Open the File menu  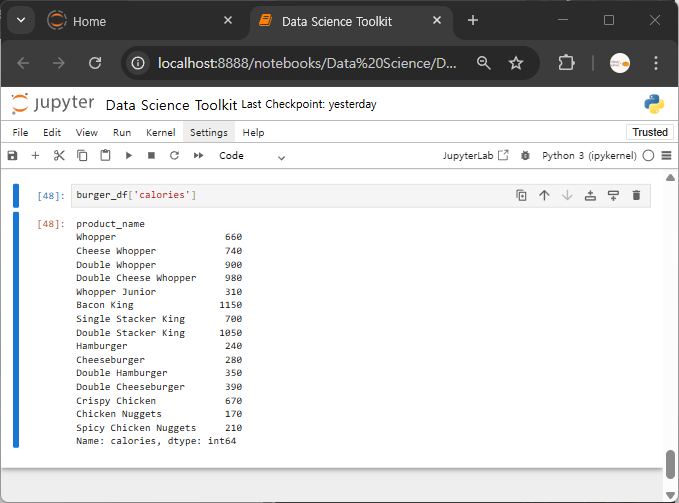point(20,132)
